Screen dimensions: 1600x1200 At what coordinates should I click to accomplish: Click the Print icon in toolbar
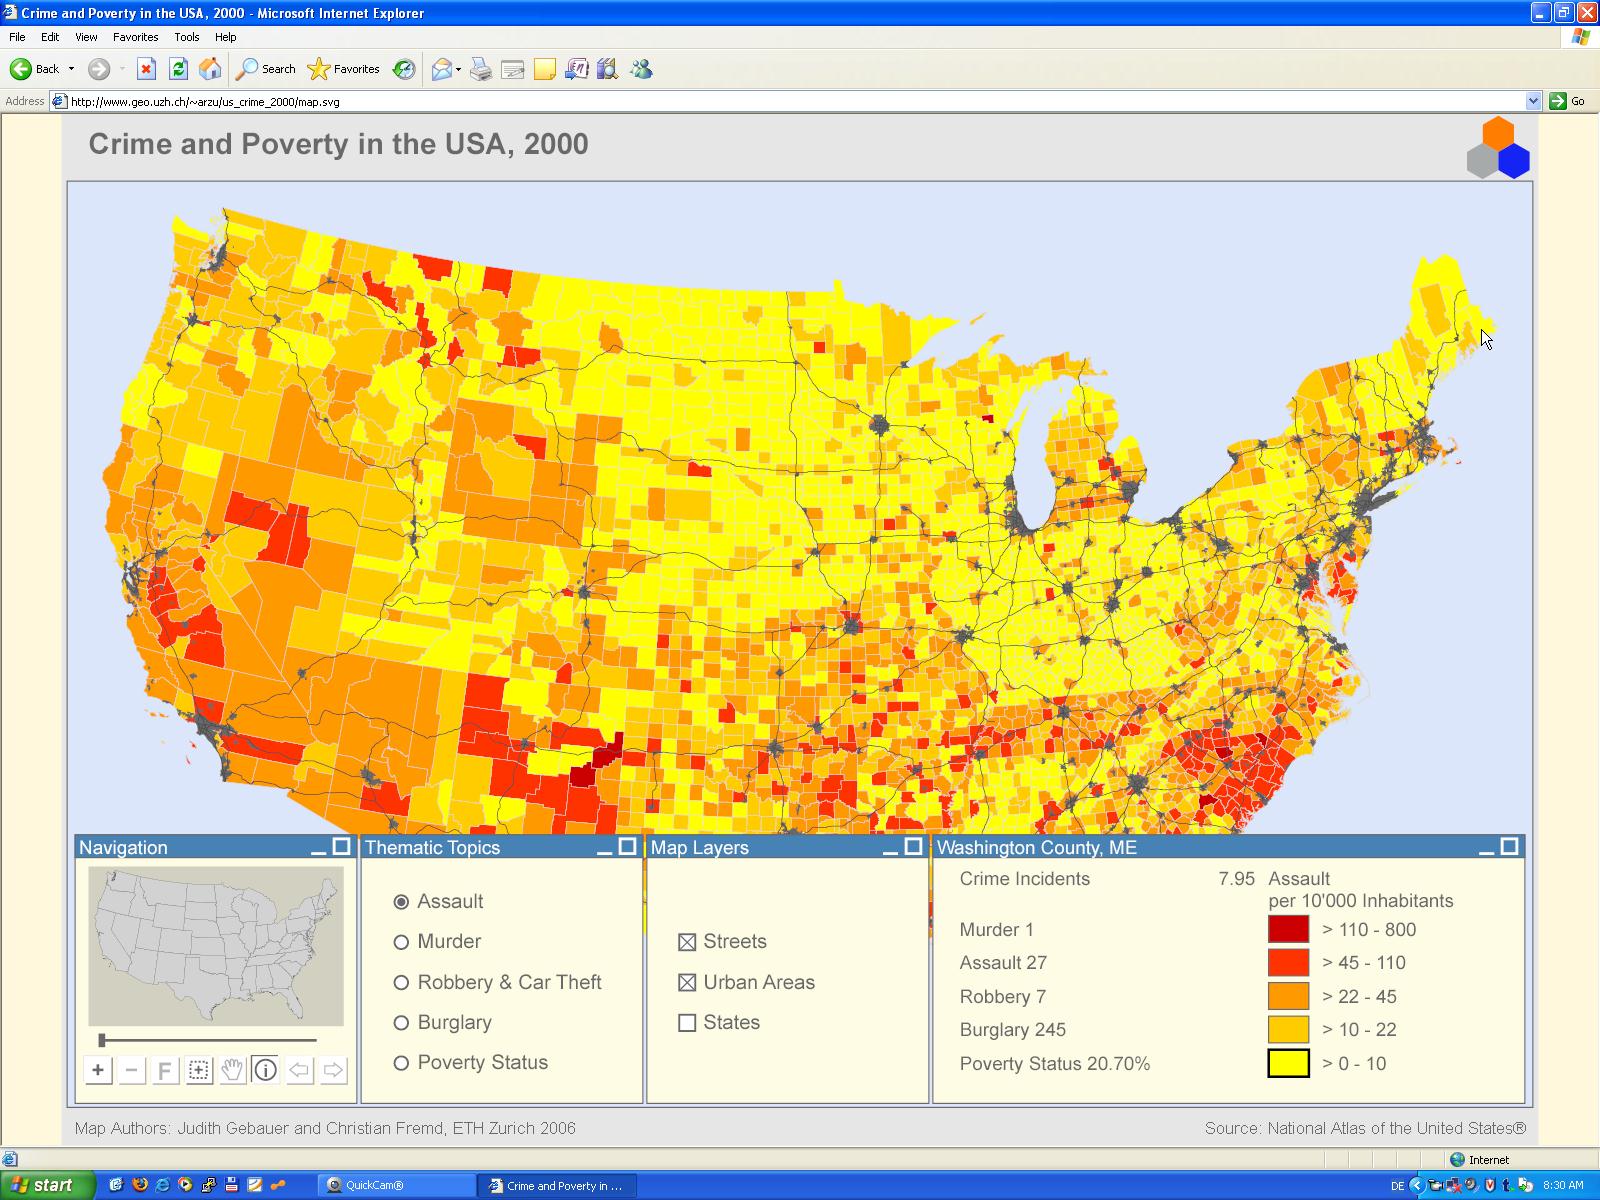(x=481, y=69)
